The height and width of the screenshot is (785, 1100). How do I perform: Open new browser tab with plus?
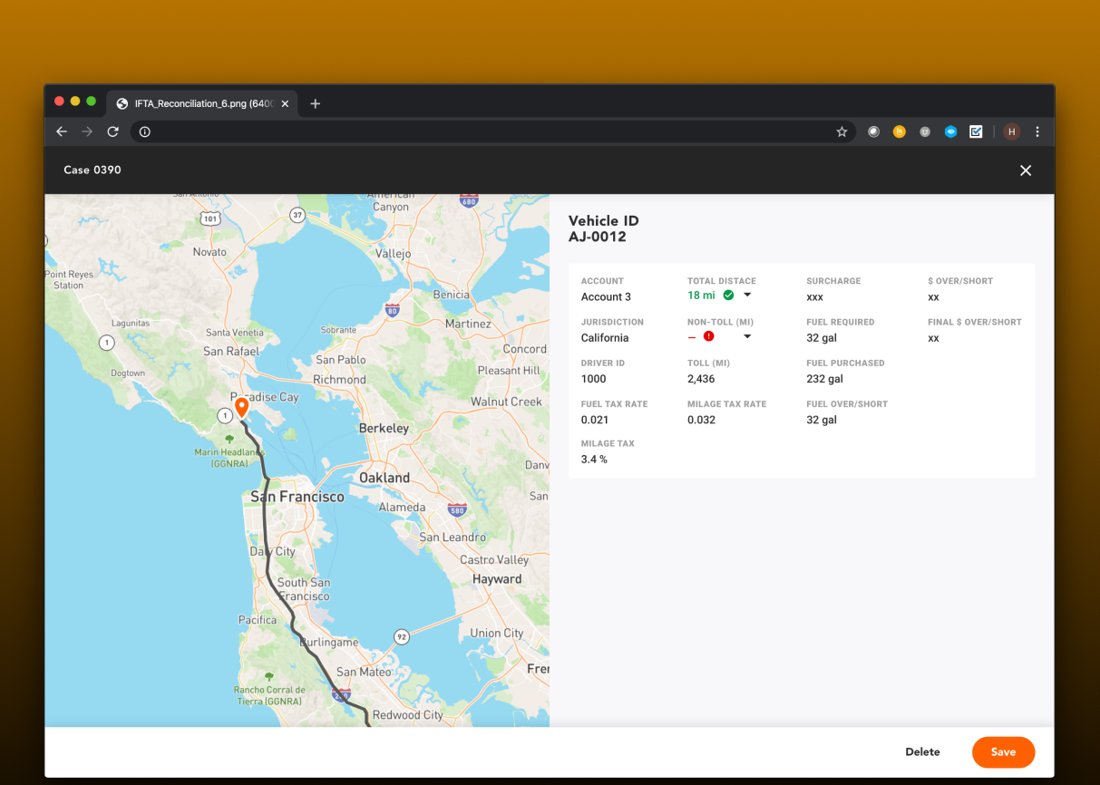coord(315,104)
